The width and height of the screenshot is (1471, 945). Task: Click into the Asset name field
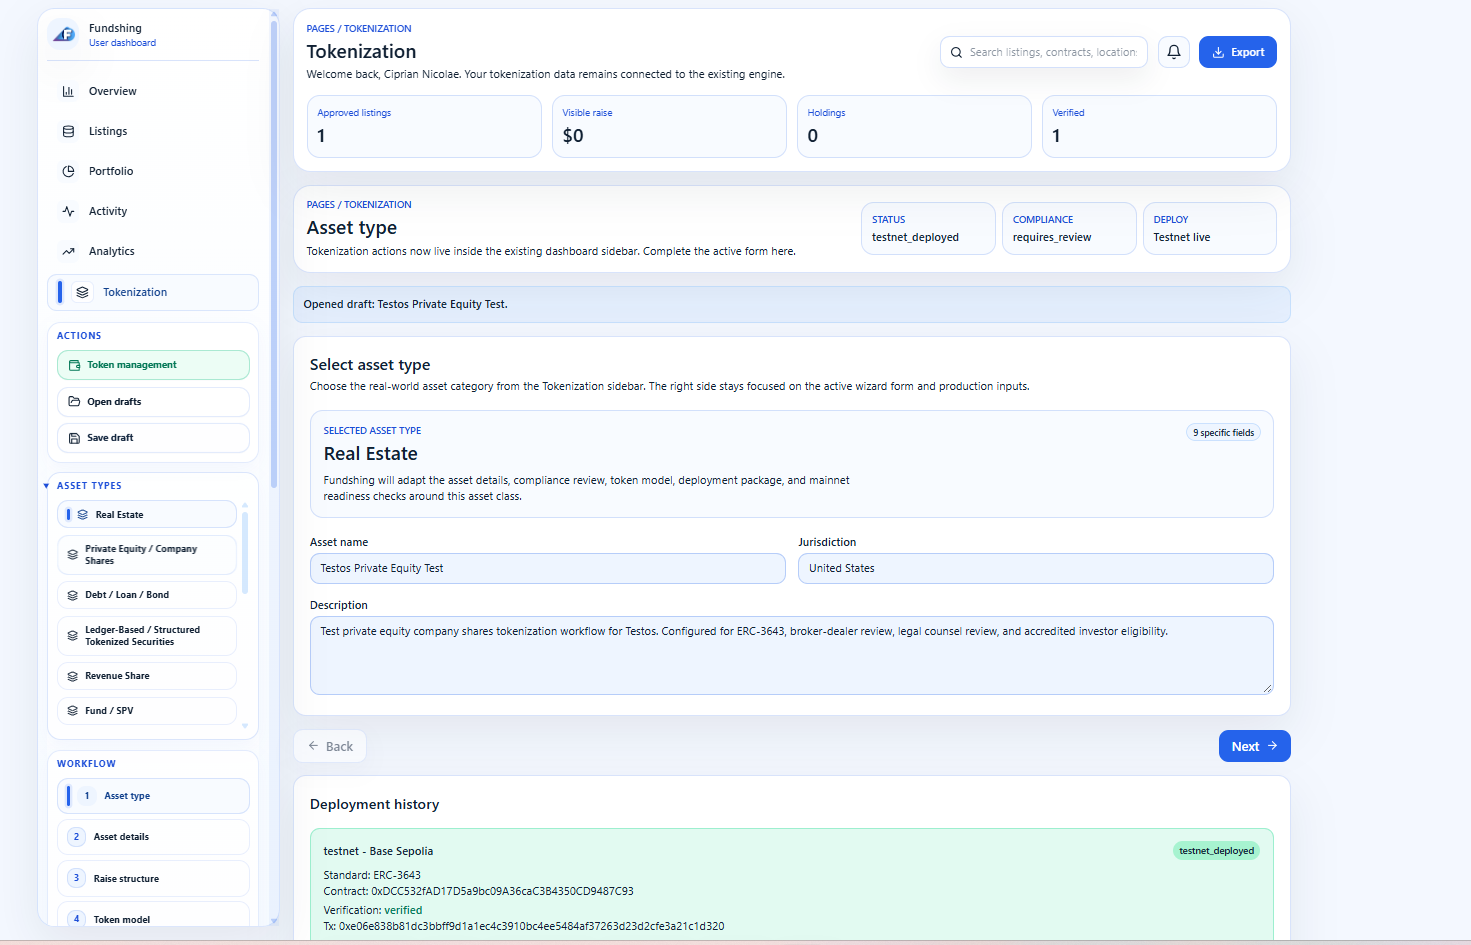[548, 568]
